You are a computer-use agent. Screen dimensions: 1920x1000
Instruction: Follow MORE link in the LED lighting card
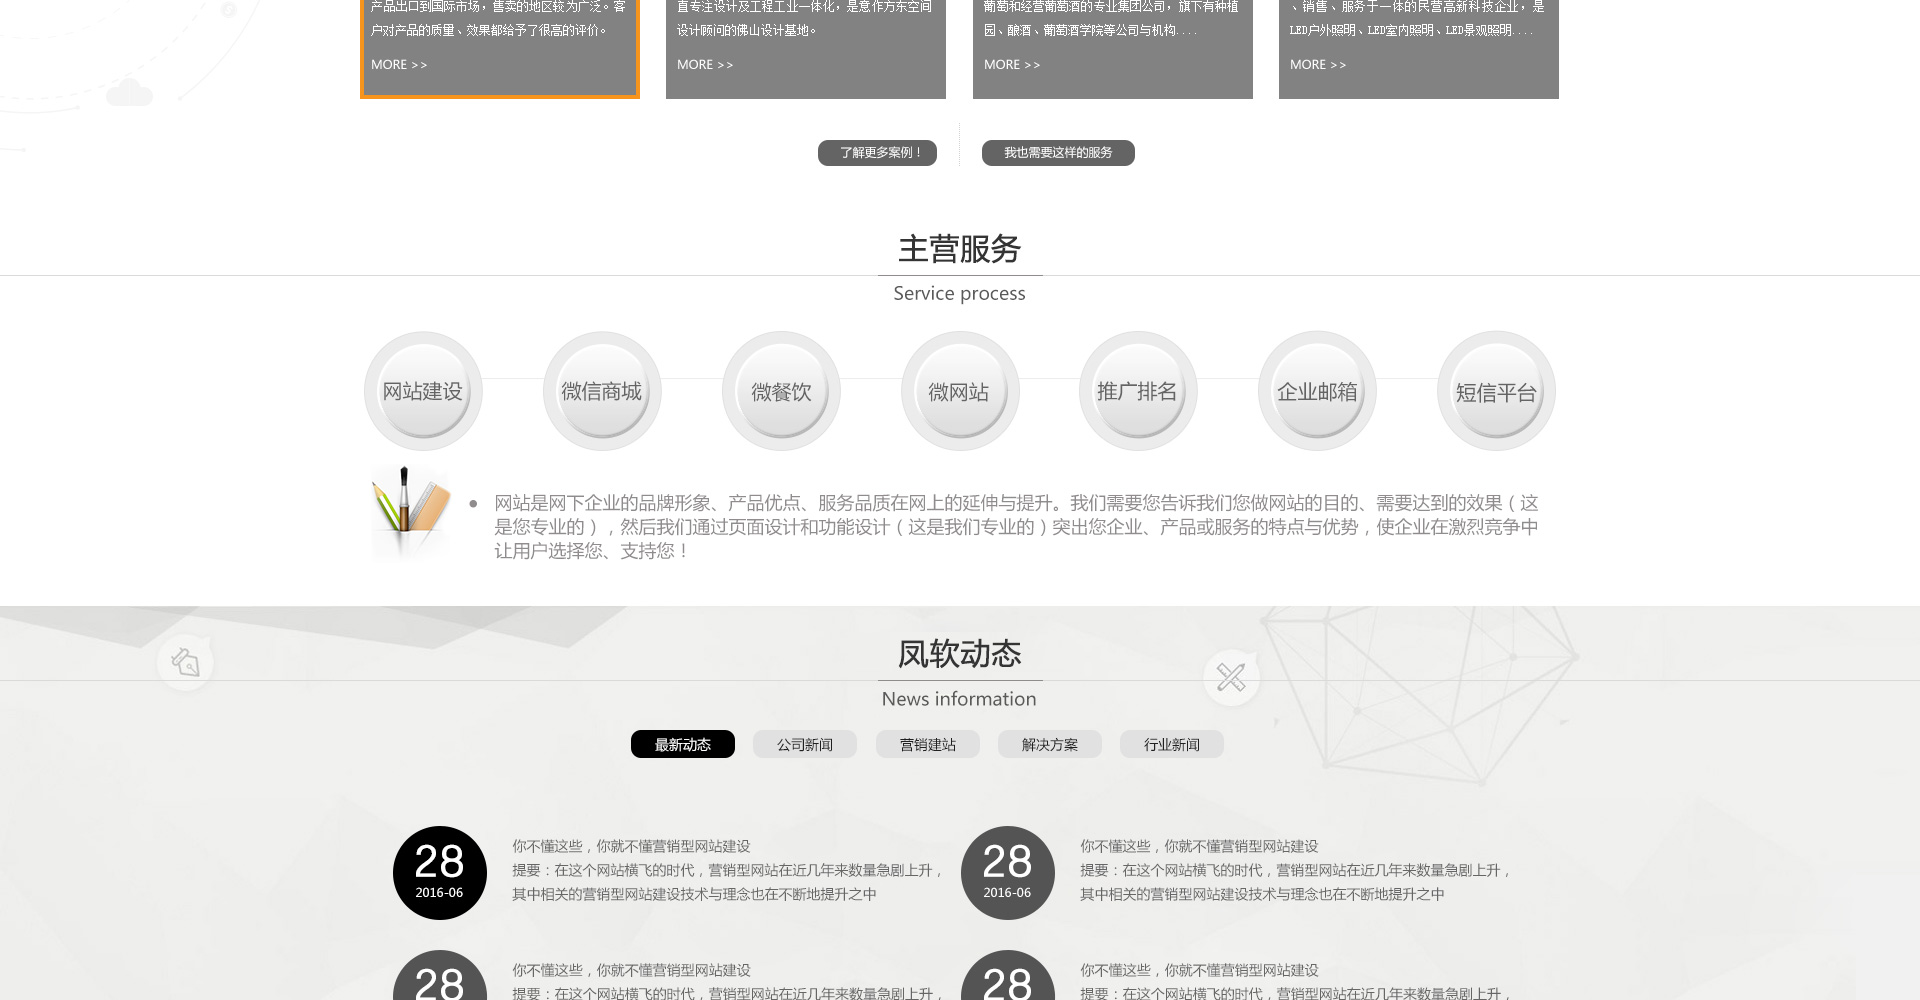tap(1317, 65)
